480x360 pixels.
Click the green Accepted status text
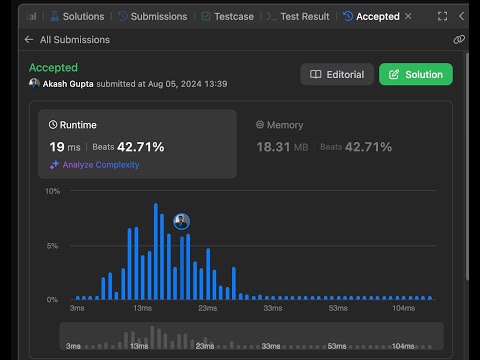53,68
